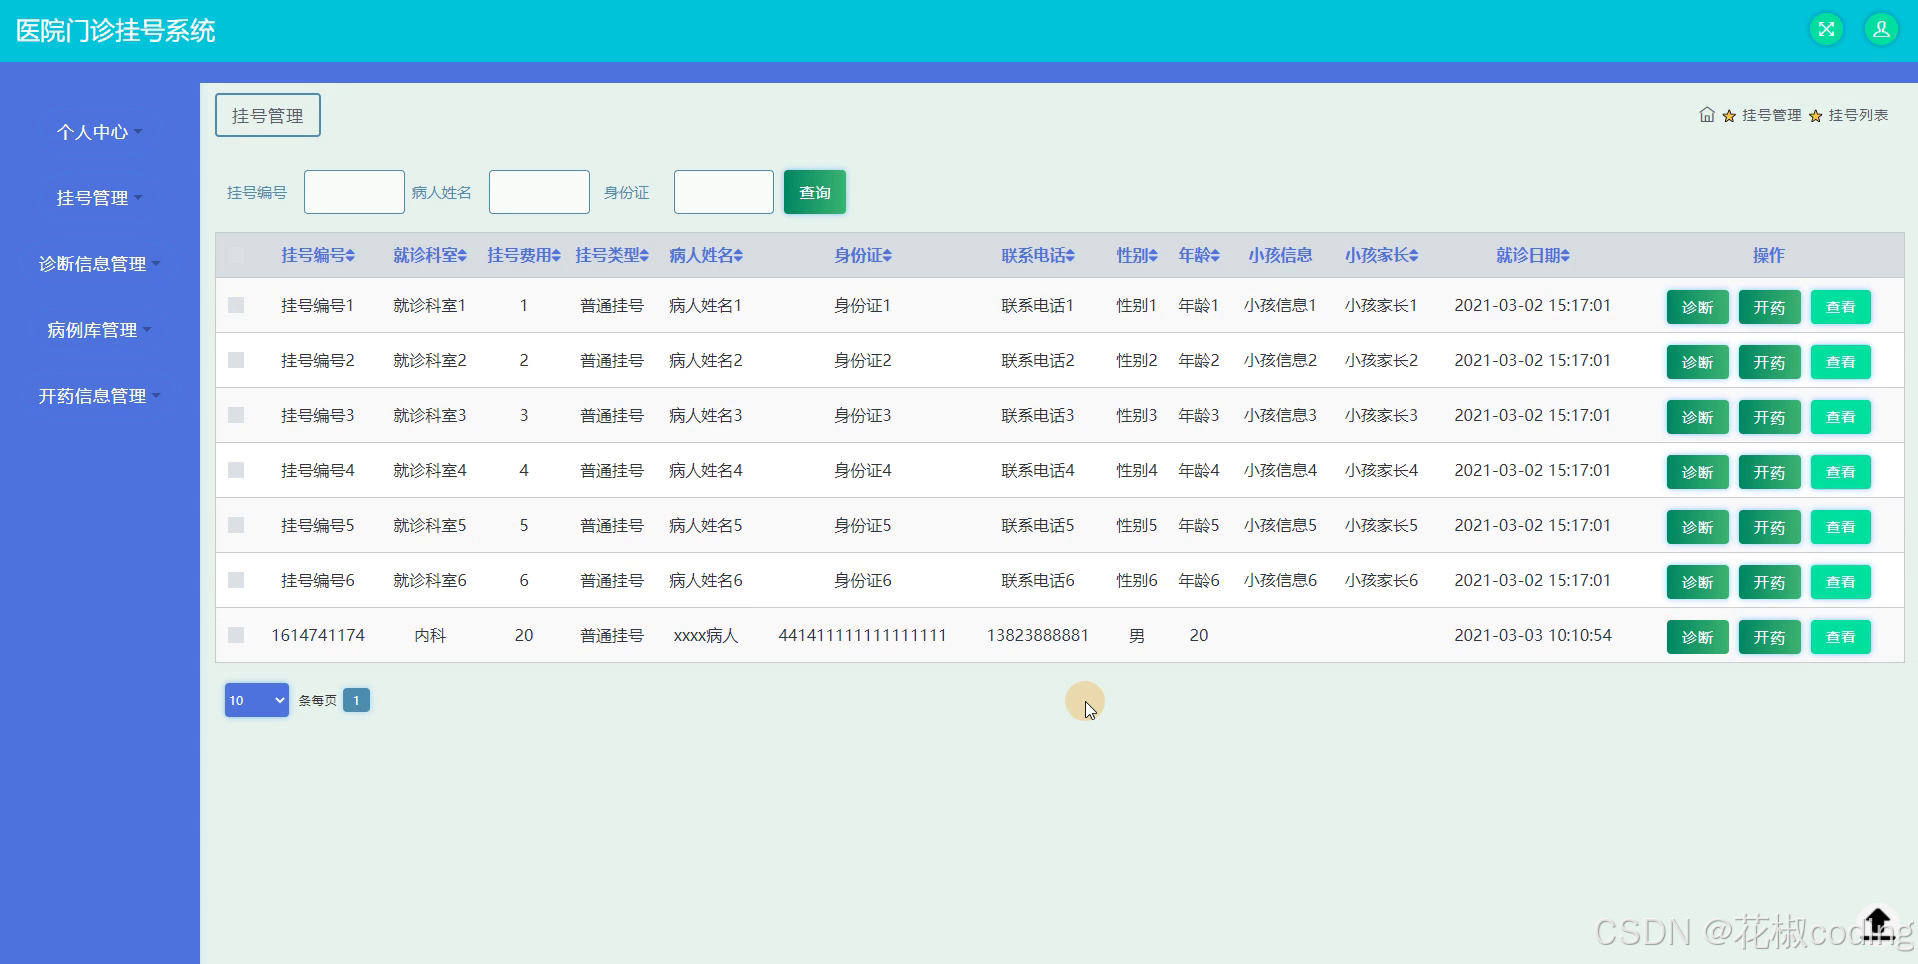Image resolution: width=1918 pixels, height=964 pixels.
Task: Sort by 挂号类型 column arrows
Action: 644,256
